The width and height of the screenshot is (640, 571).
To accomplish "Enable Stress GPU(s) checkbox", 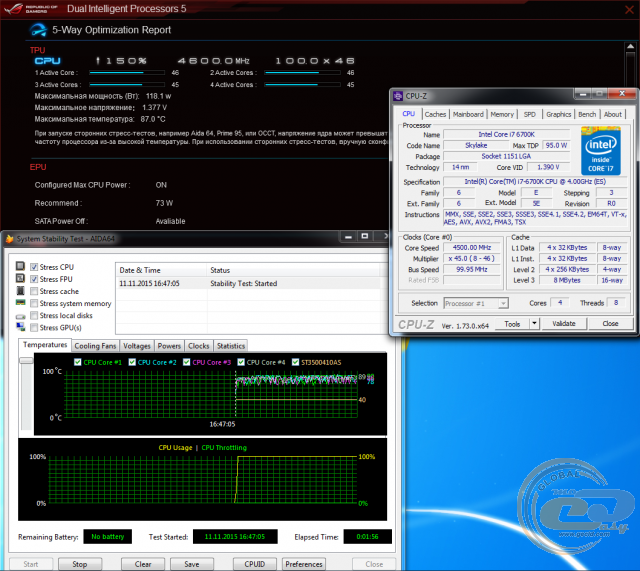I will tap(34, 327).
